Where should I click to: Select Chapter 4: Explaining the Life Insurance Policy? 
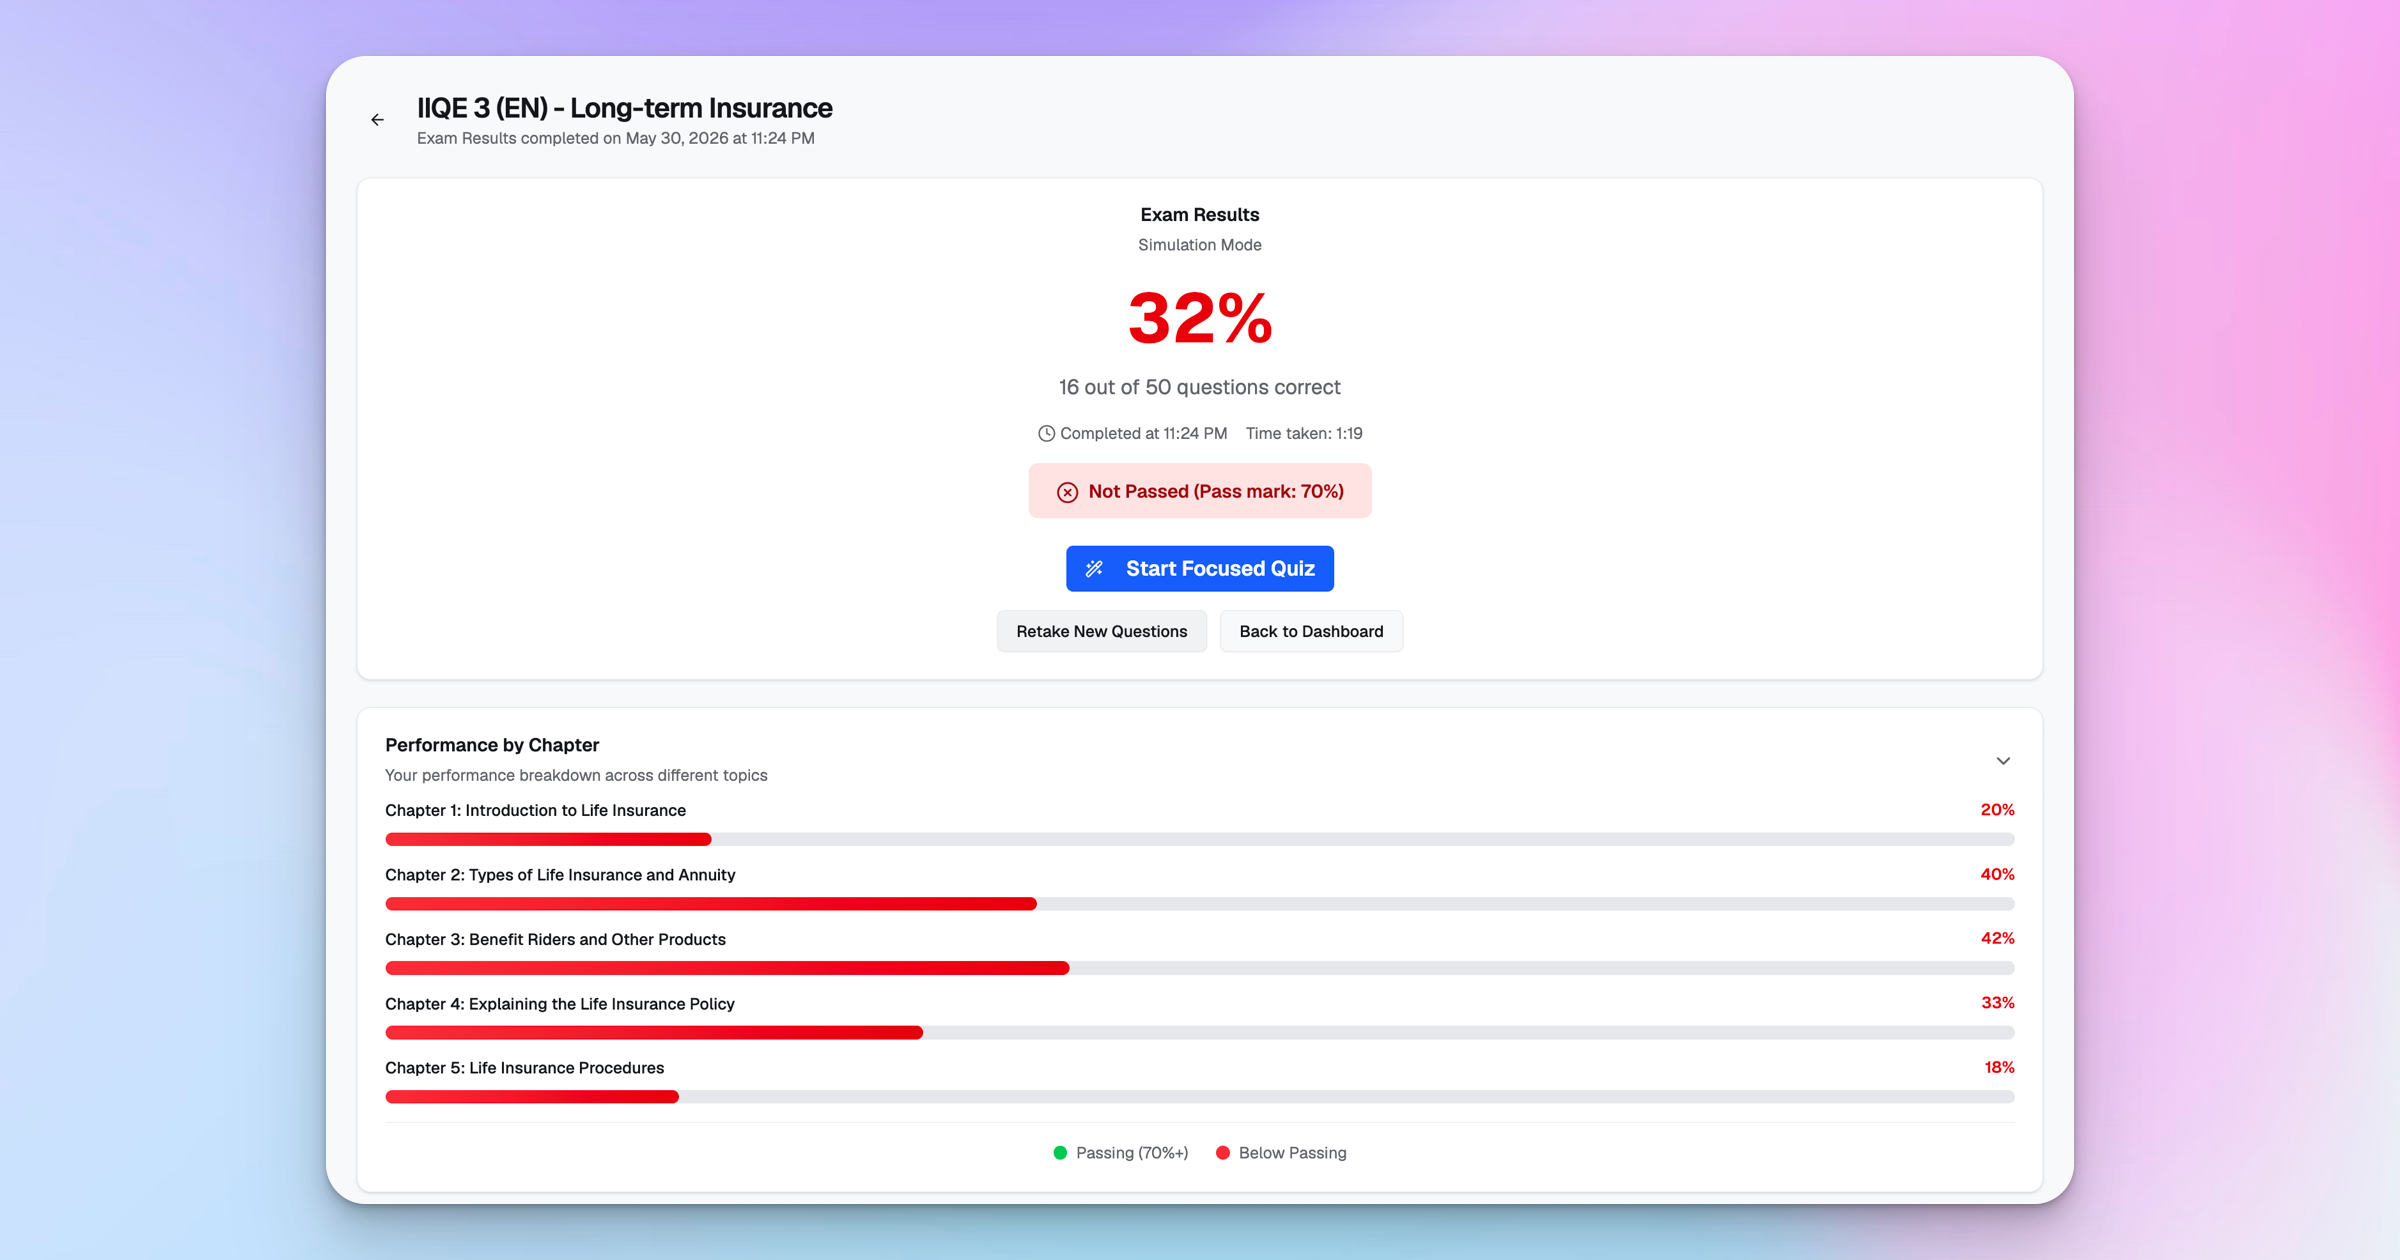tap(560, 1004)
